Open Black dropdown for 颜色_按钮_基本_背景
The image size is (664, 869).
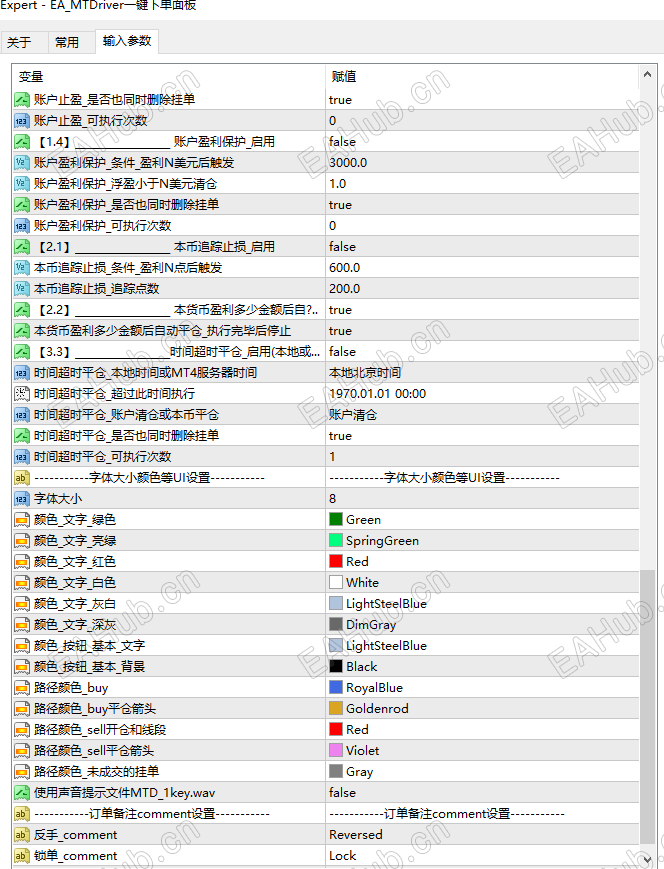(x=482, y=667)
